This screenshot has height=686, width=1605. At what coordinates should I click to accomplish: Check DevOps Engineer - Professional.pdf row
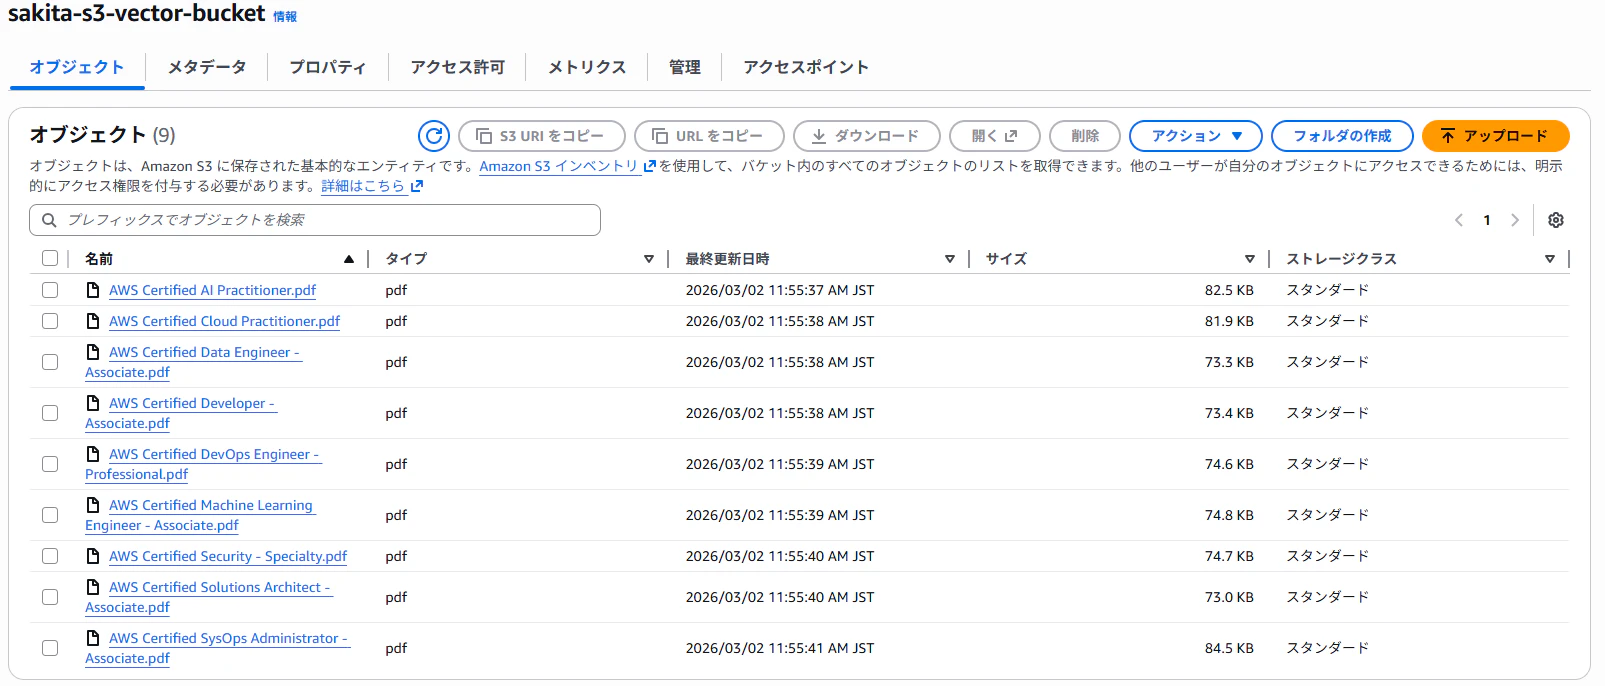(50, 464)
